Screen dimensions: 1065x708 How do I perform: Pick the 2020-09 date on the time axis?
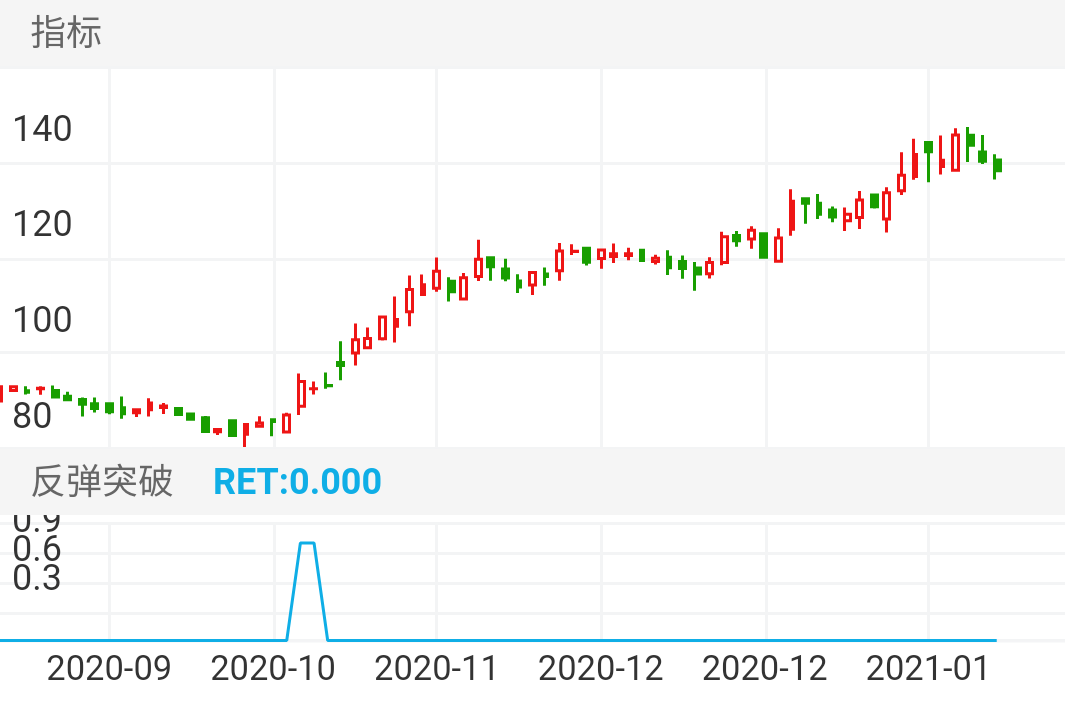coord(109,668)
